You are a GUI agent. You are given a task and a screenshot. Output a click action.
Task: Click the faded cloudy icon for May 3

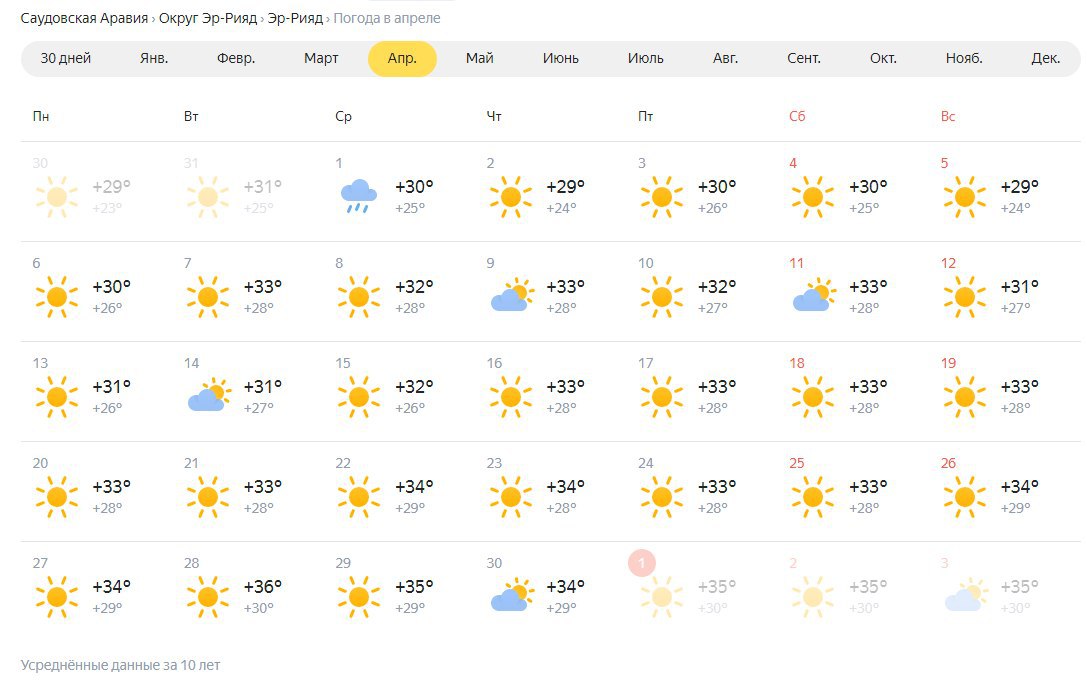click(x=966, y=596)
